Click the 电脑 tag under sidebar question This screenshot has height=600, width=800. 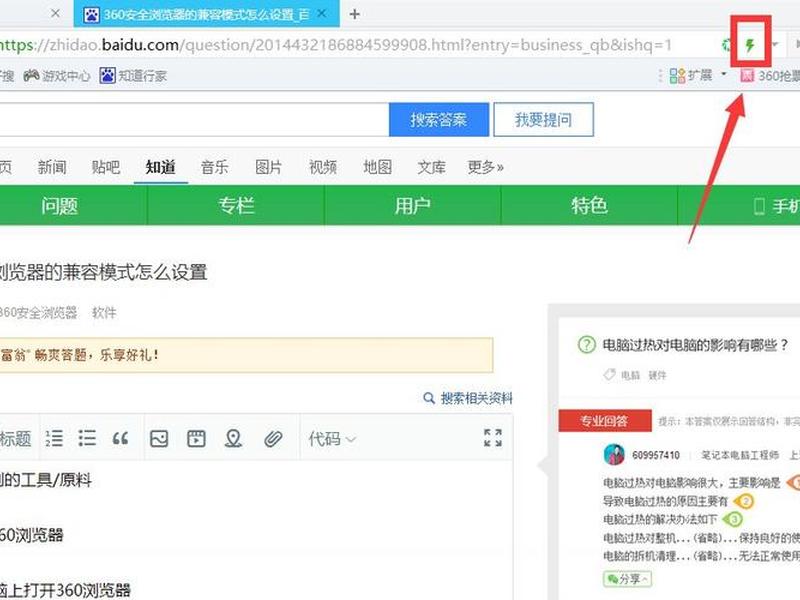(x=631, y=376)
